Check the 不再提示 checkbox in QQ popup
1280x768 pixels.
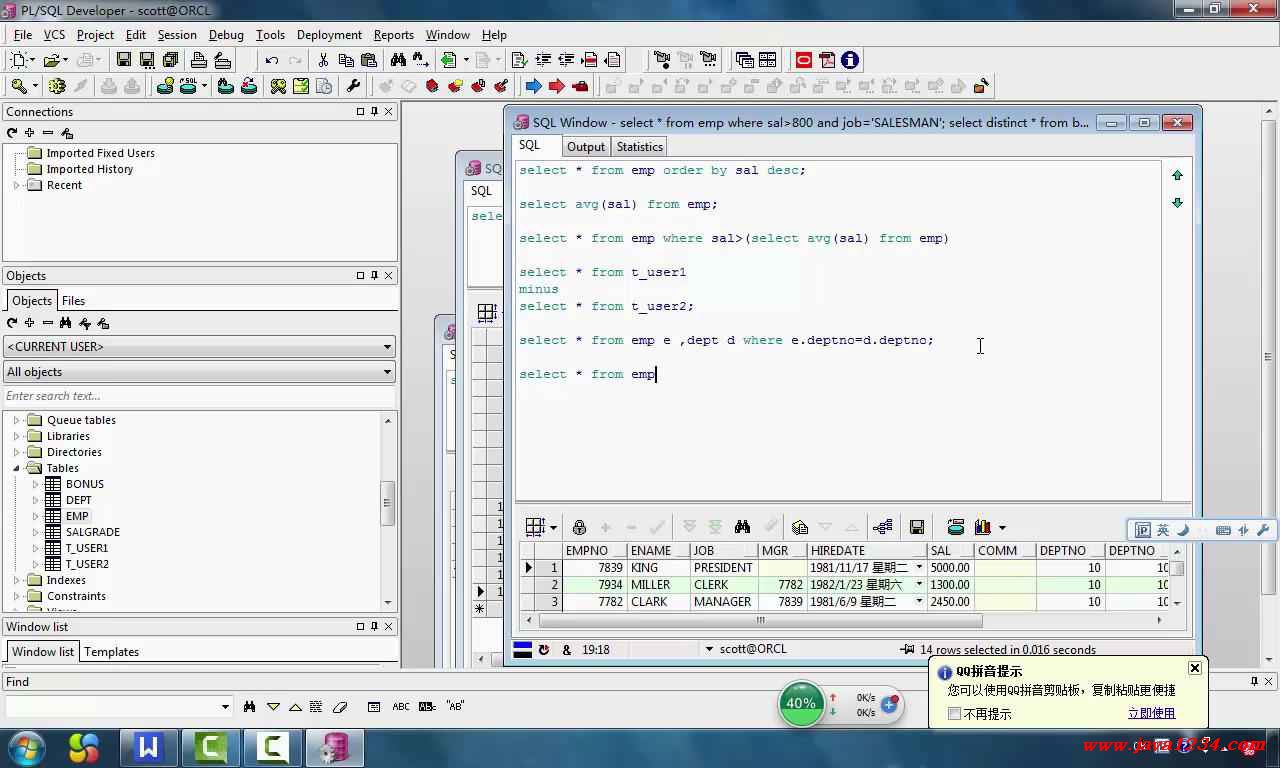click(x=954, y=714)
